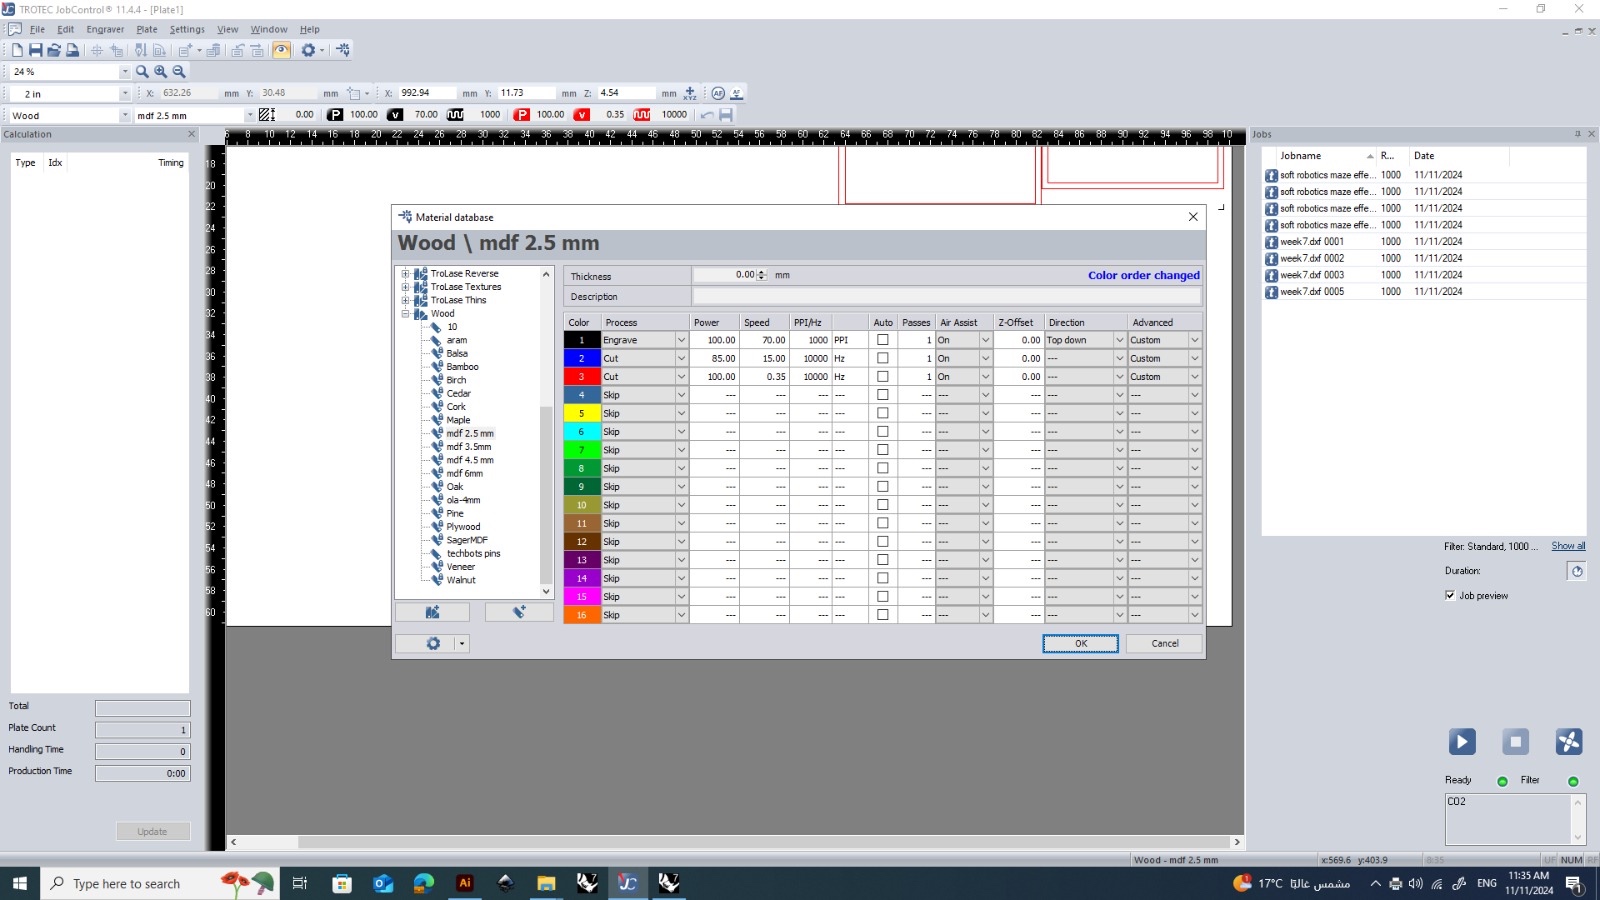This screenshot has width=1600, height=900.
Task: Toggle Auto checkbox for cyan color 6
Action: [x=883, y=432]
